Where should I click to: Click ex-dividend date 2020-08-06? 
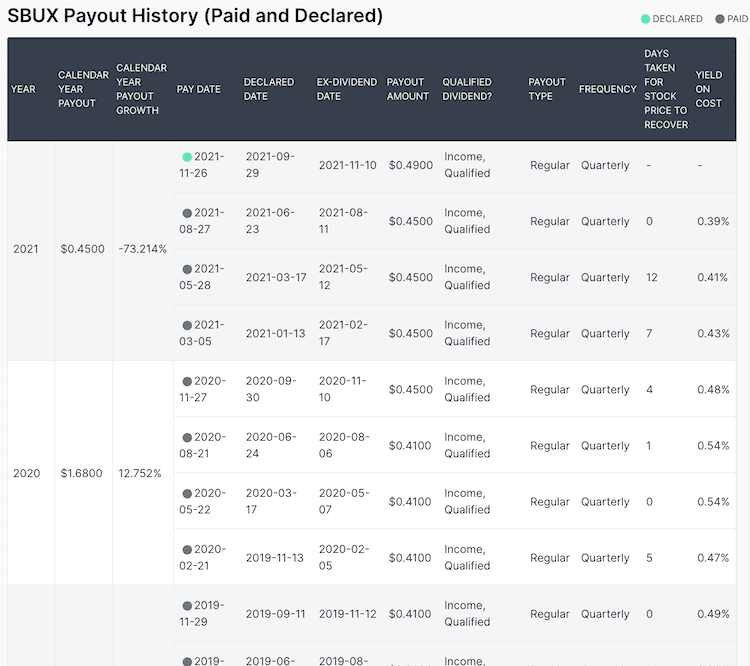pyautogui.click(x=344, y=445)
